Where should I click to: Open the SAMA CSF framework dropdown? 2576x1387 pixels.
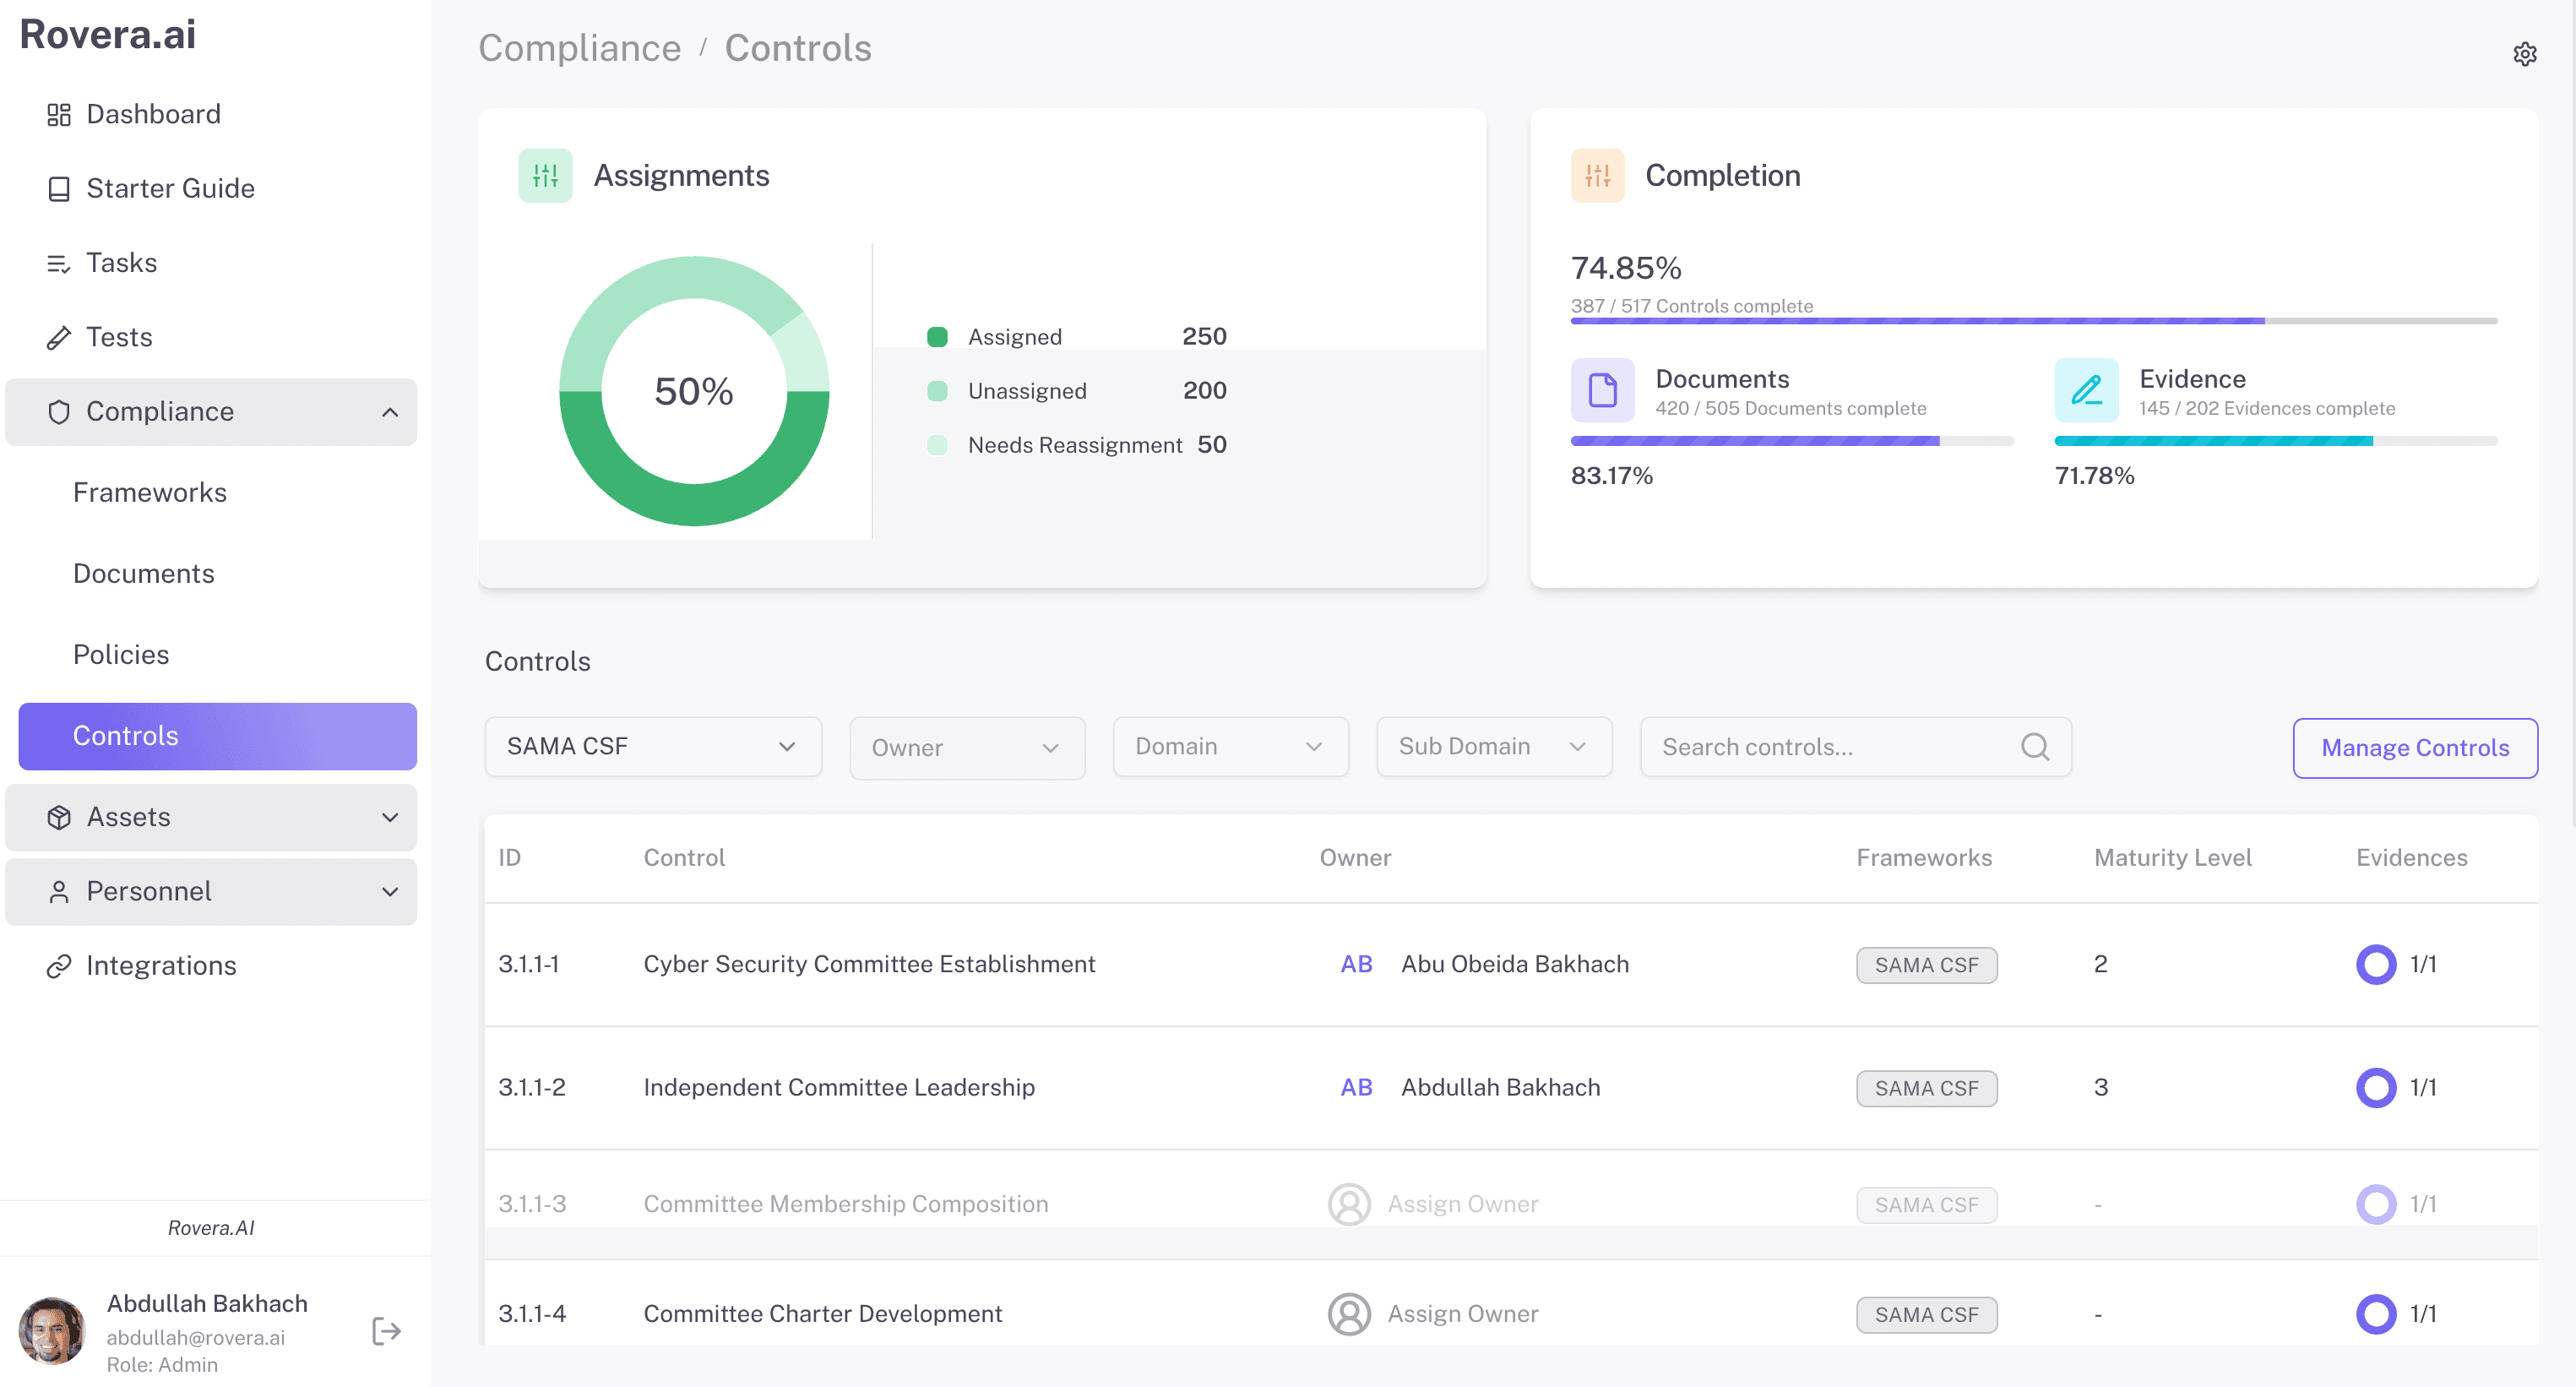[652, 747]
